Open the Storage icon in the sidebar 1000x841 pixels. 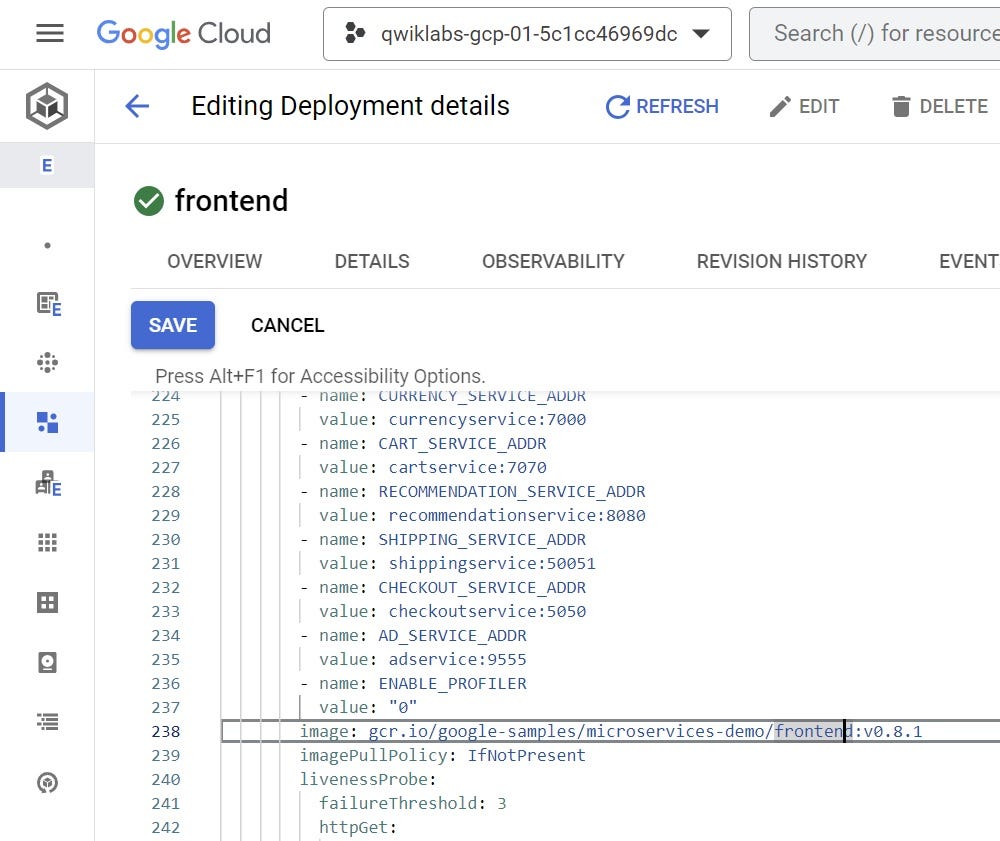47,662
